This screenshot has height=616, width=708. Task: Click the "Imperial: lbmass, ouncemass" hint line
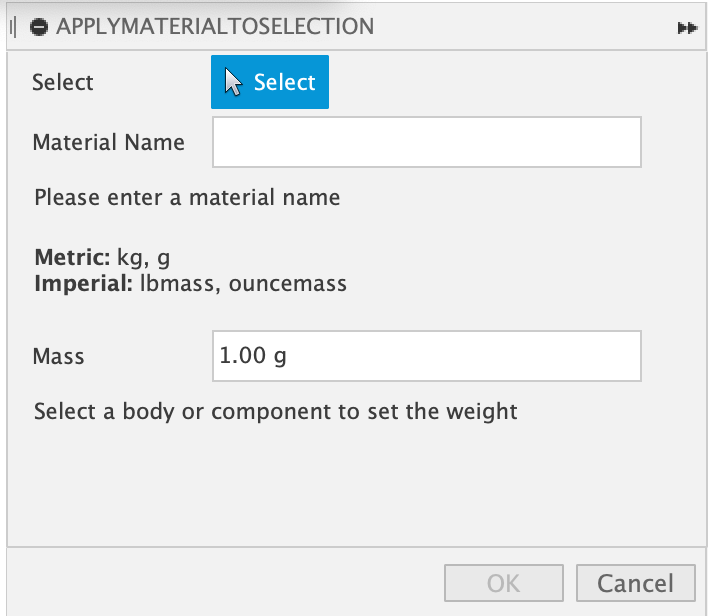point(190,283)
